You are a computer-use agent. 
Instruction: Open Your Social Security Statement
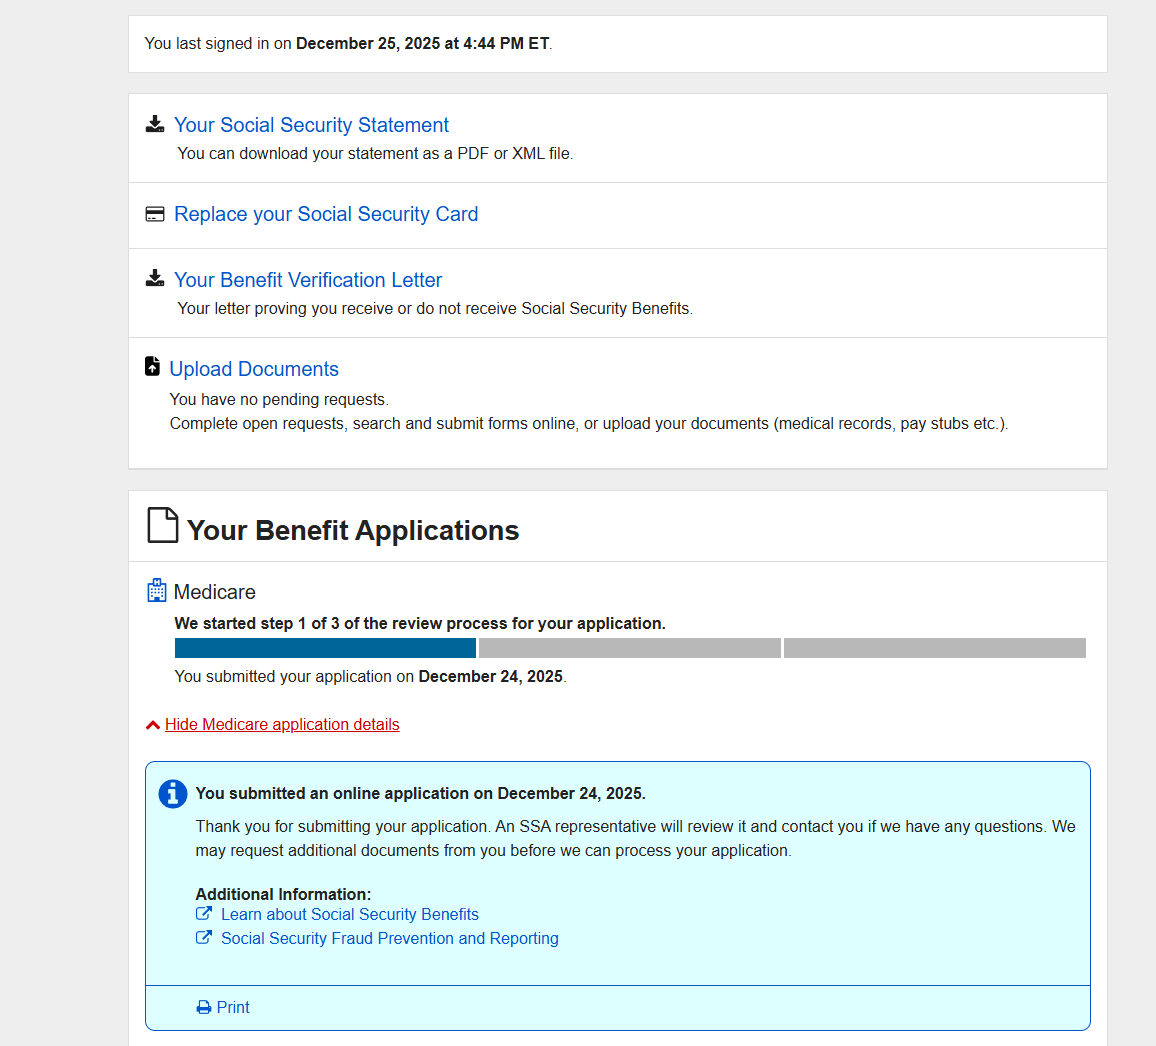311,125
